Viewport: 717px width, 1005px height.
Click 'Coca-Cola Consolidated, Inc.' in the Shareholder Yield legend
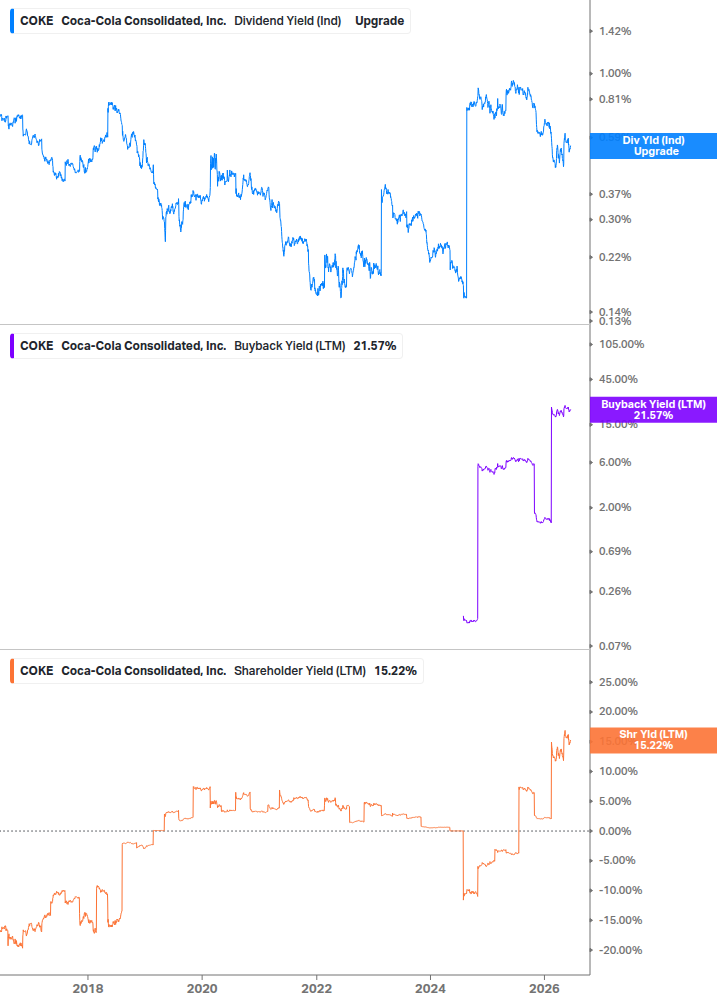144,671
